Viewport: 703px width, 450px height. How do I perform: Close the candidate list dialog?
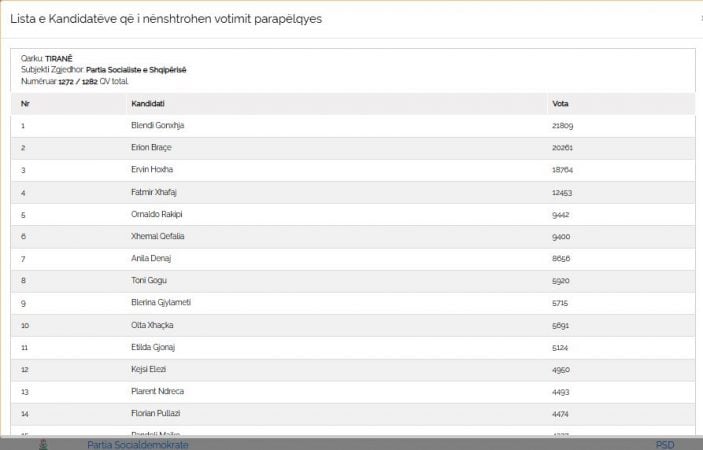pos(702,18)
